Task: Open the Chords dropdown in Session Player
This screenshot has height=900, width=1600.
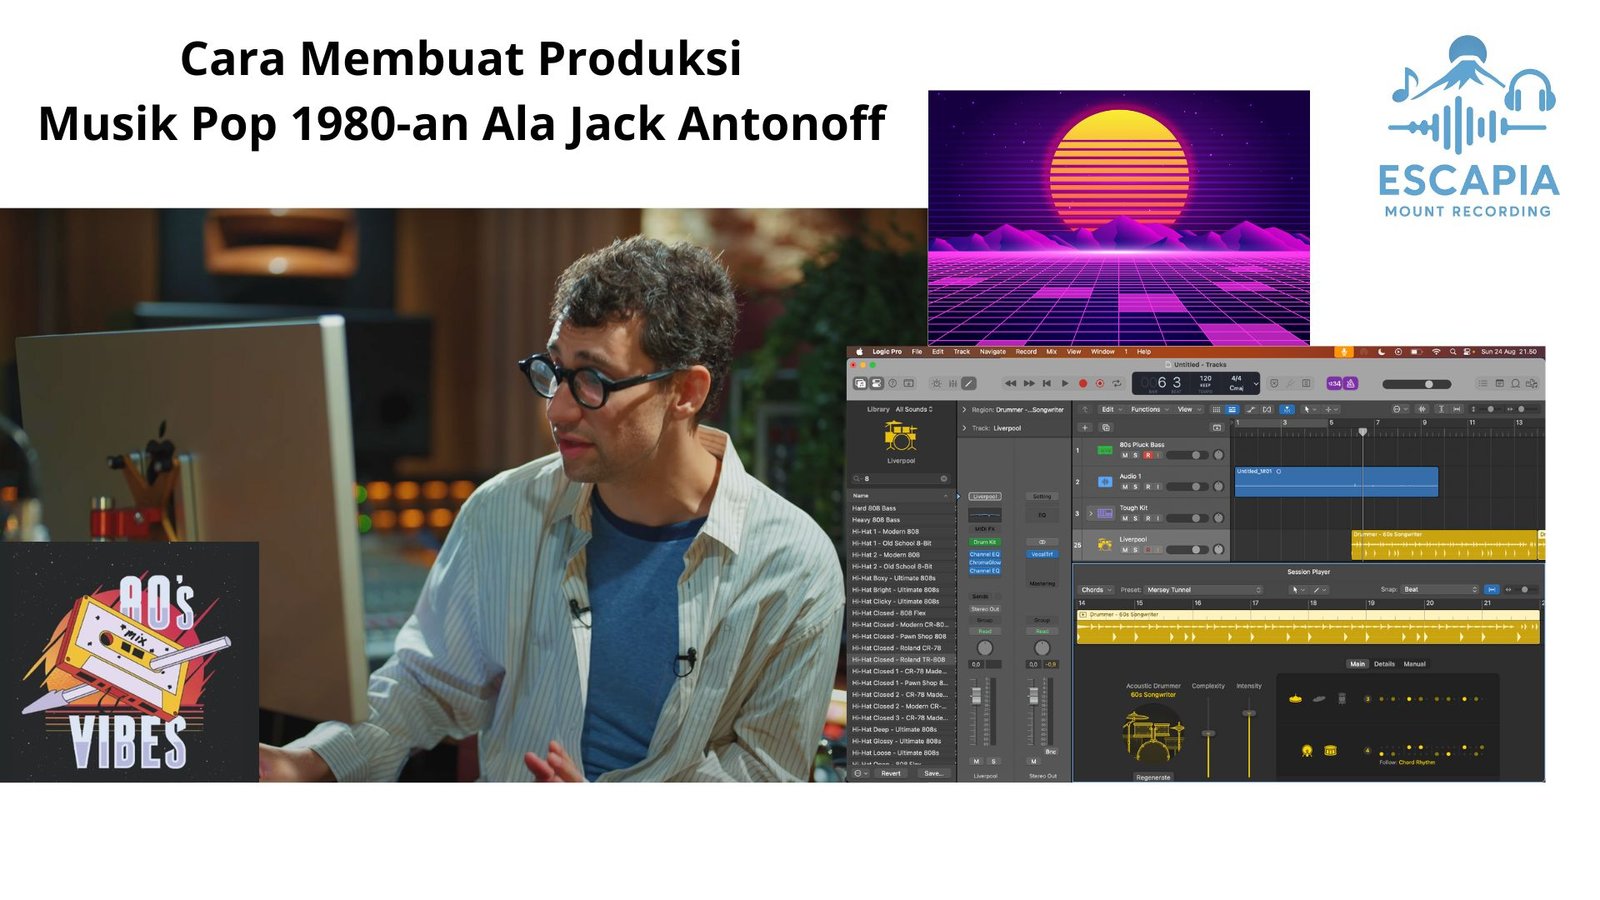Action: (1095, 590)
